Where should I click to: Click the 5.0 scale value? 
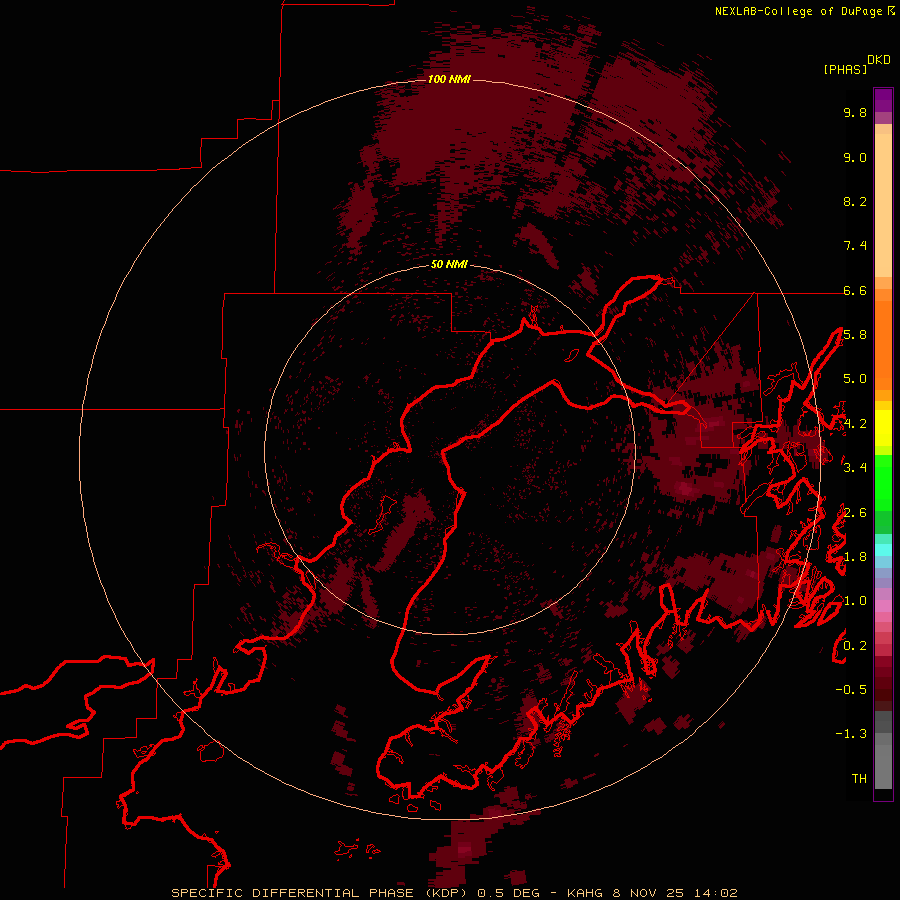[855, 379]
